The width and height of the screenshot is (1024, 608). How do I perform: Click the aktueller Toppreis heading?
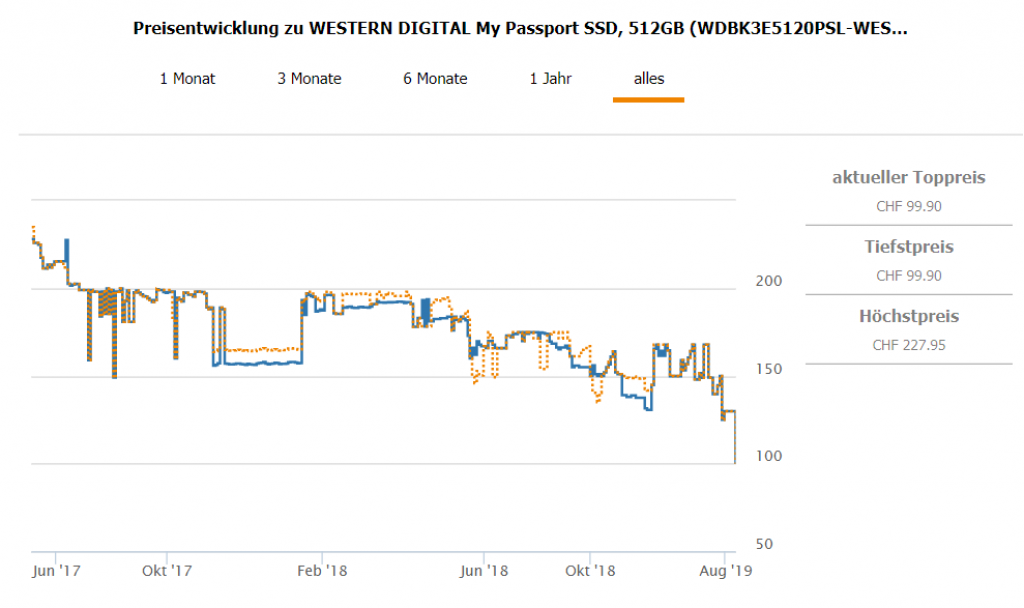908,178
